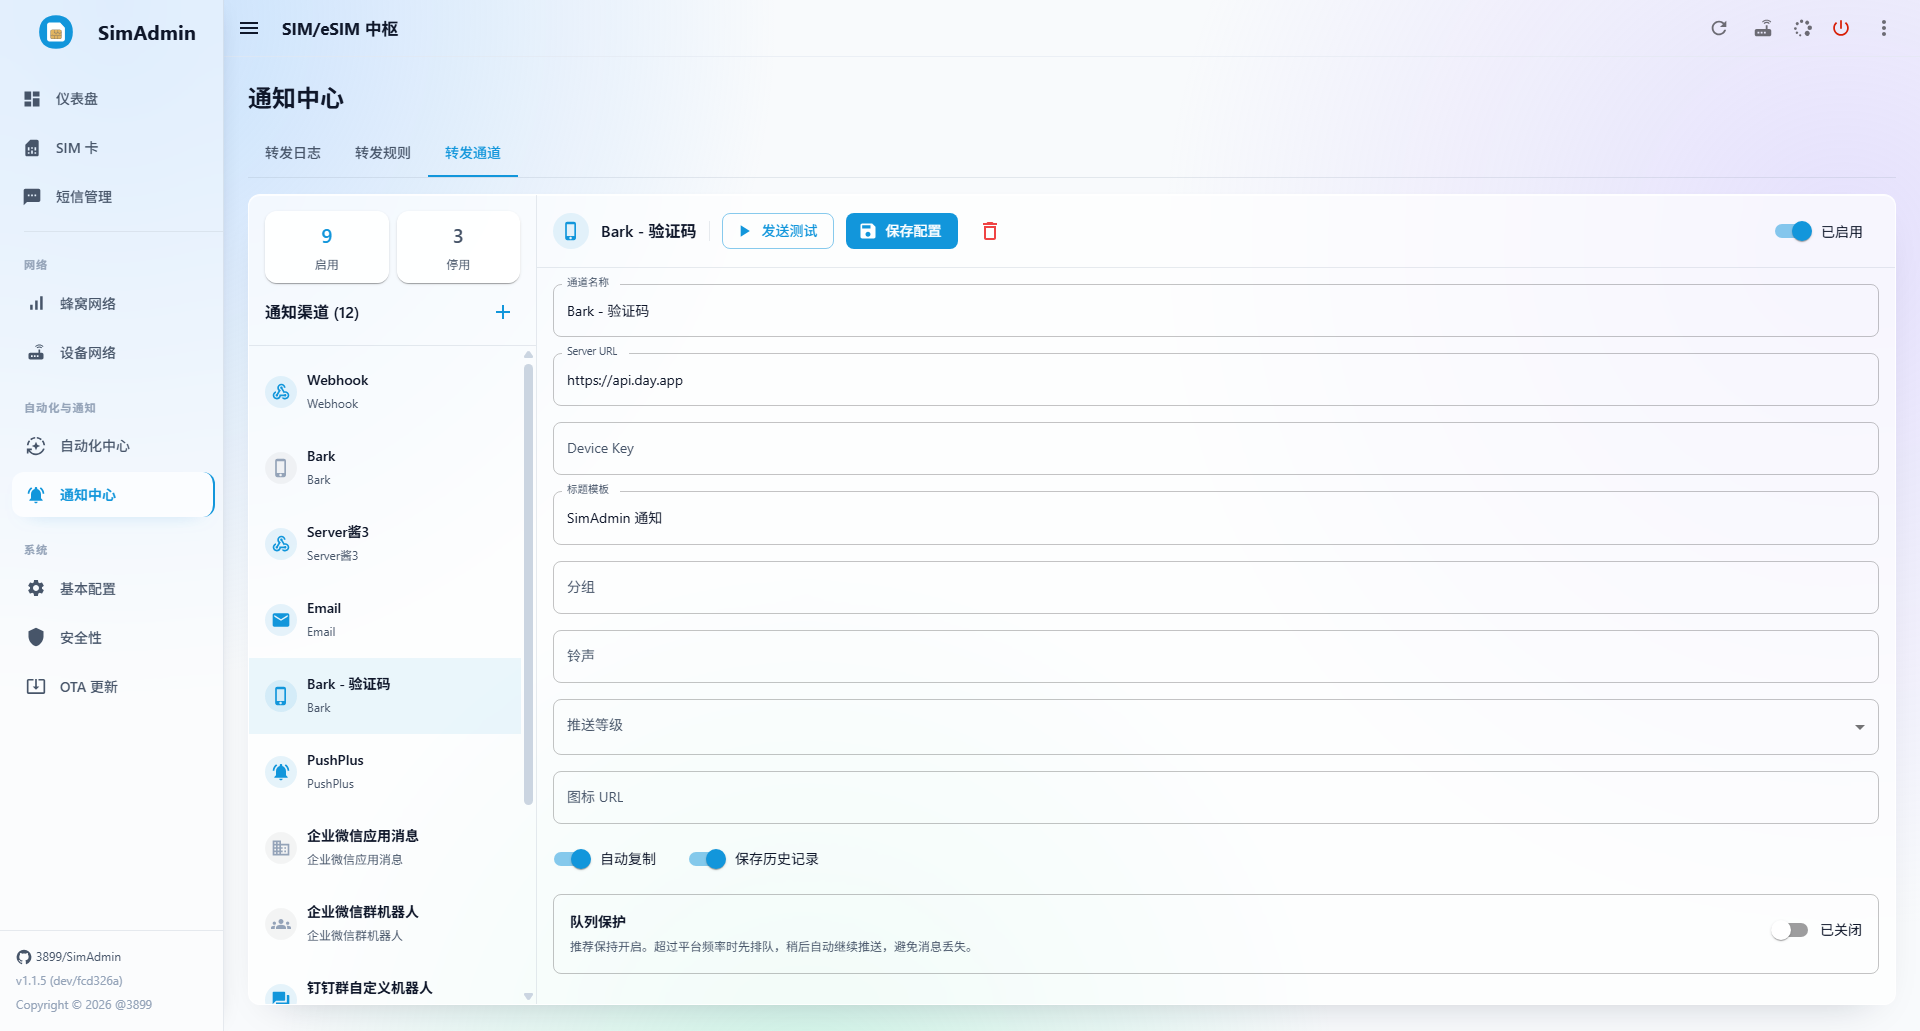Viewport: 1920px width, 1031px height.
Task: Toggle the 已启用 channel enabled switch
Action: [1793, 231]
